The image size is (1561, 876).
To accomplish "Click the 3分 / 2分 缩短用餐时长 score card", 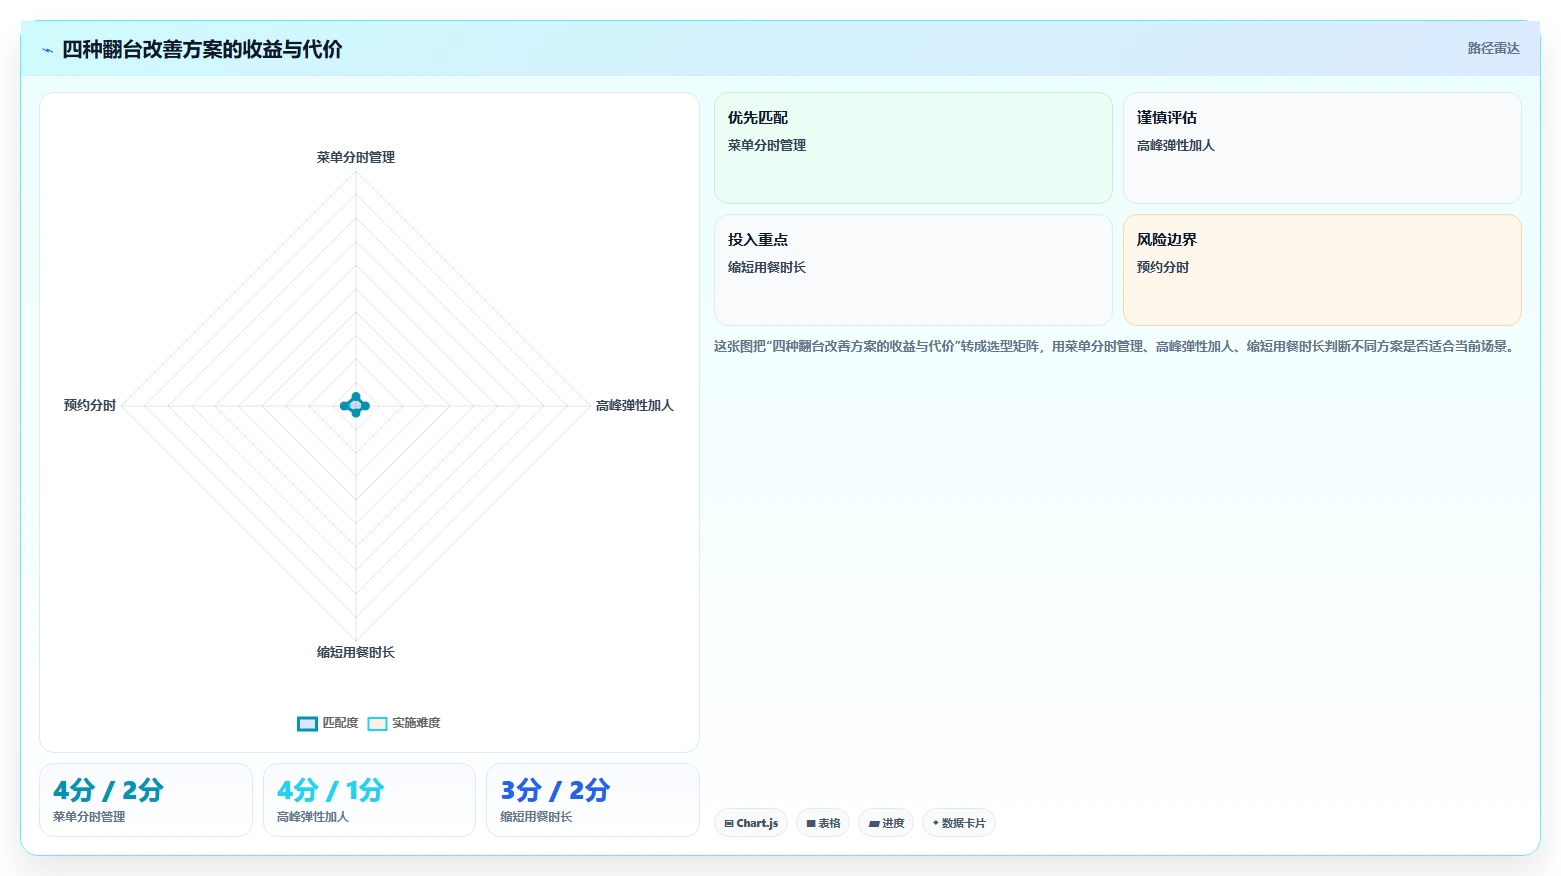I will click(x=593, y=800).
